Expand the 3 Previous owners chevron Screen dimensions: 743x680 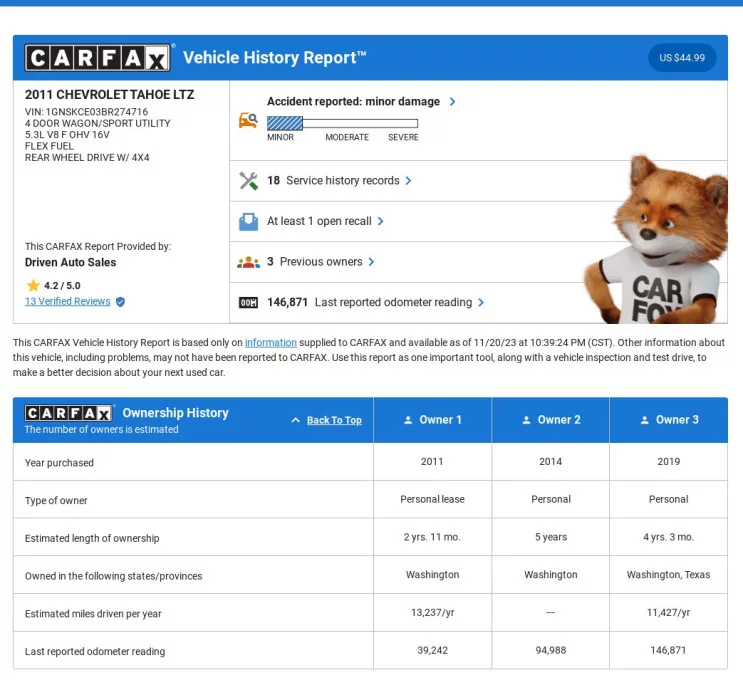click(372, 262)
